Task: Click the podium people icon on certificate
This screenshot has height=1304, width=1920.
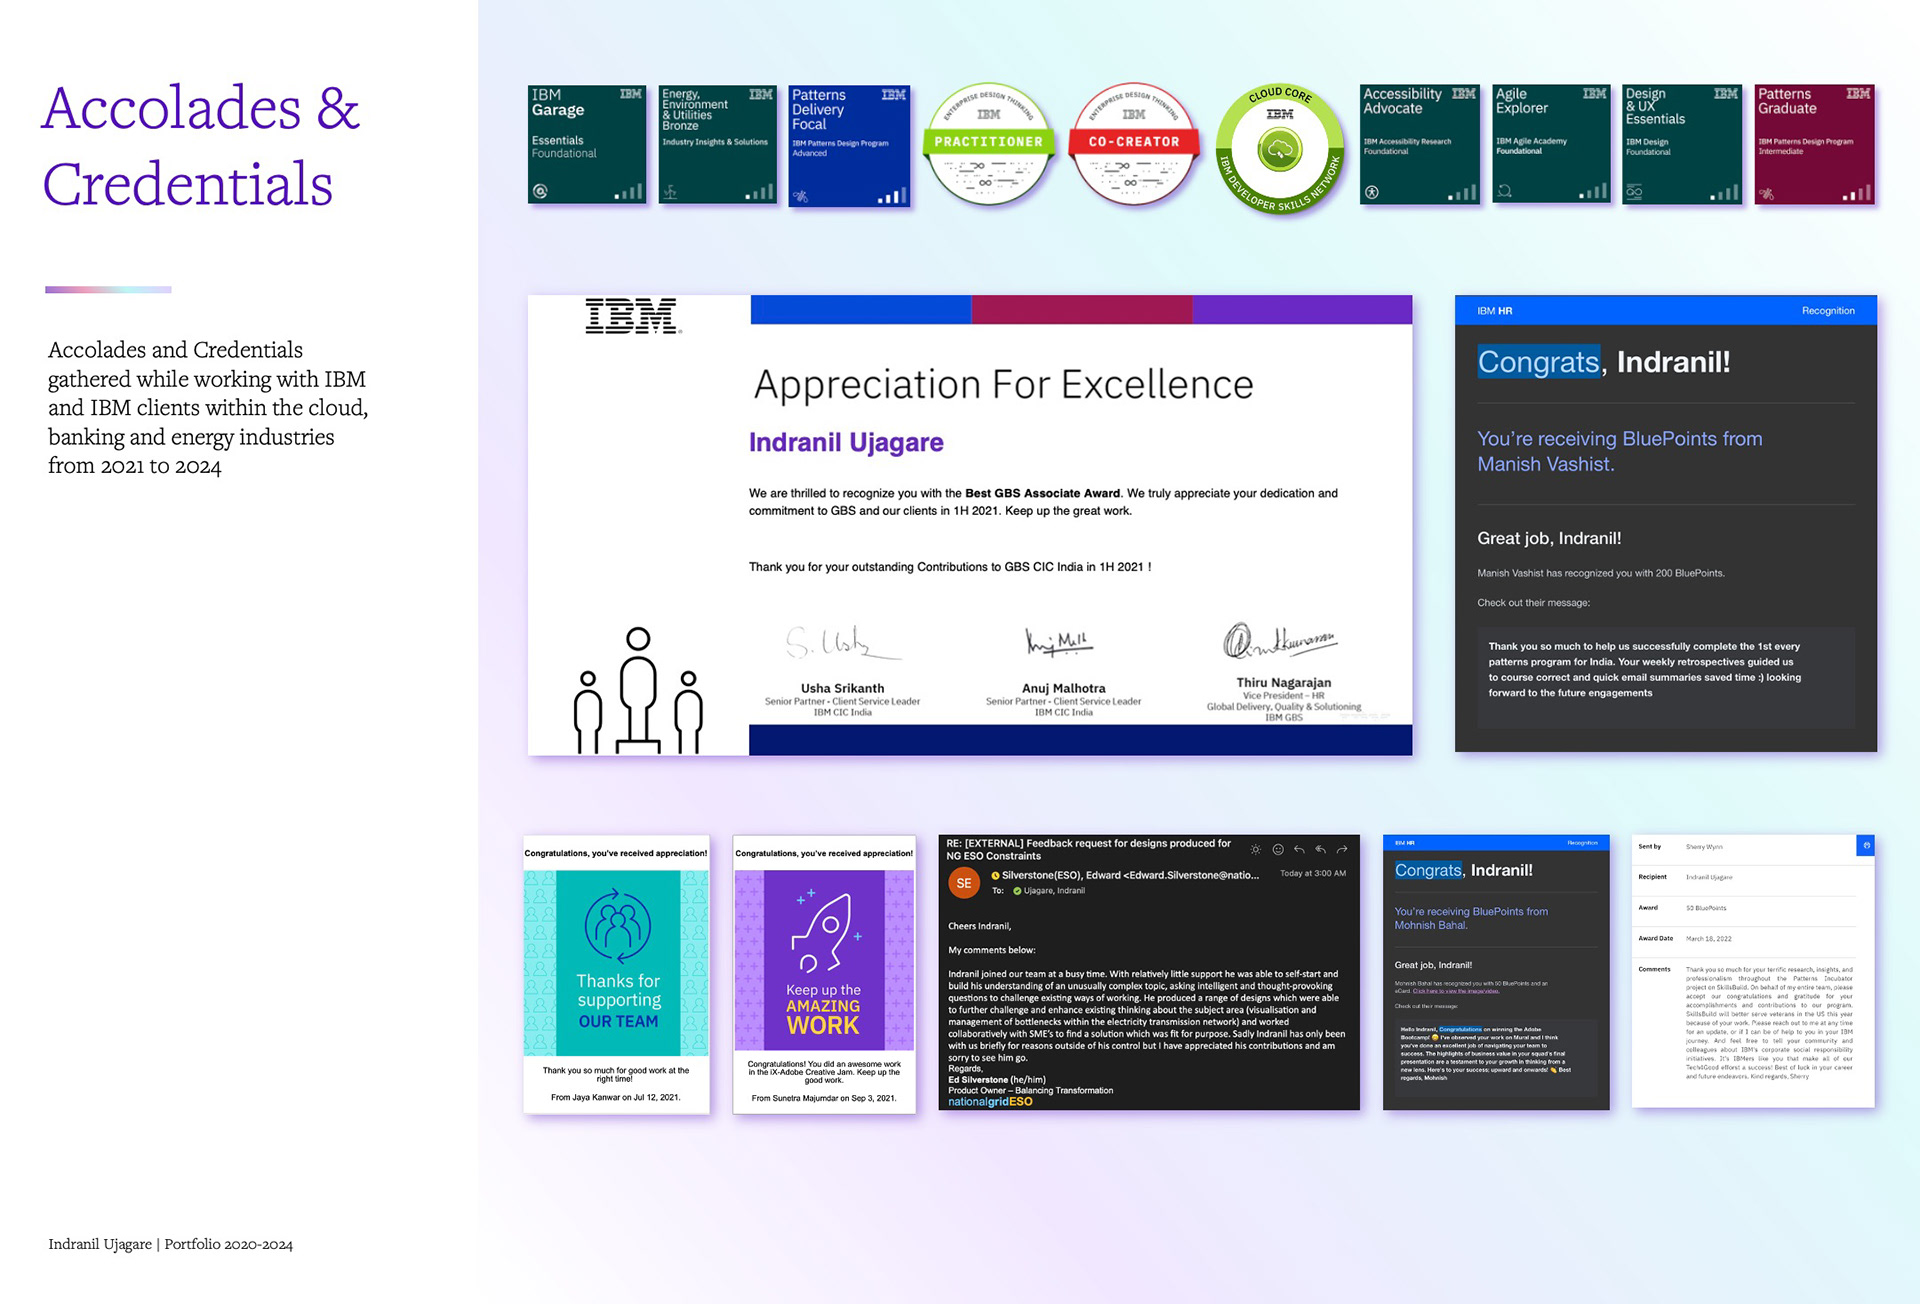Action: click(638, 690)
